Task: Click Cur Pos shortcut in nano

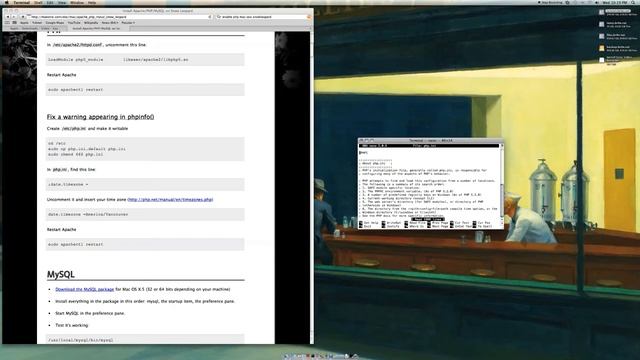Action: click(482, 223)
